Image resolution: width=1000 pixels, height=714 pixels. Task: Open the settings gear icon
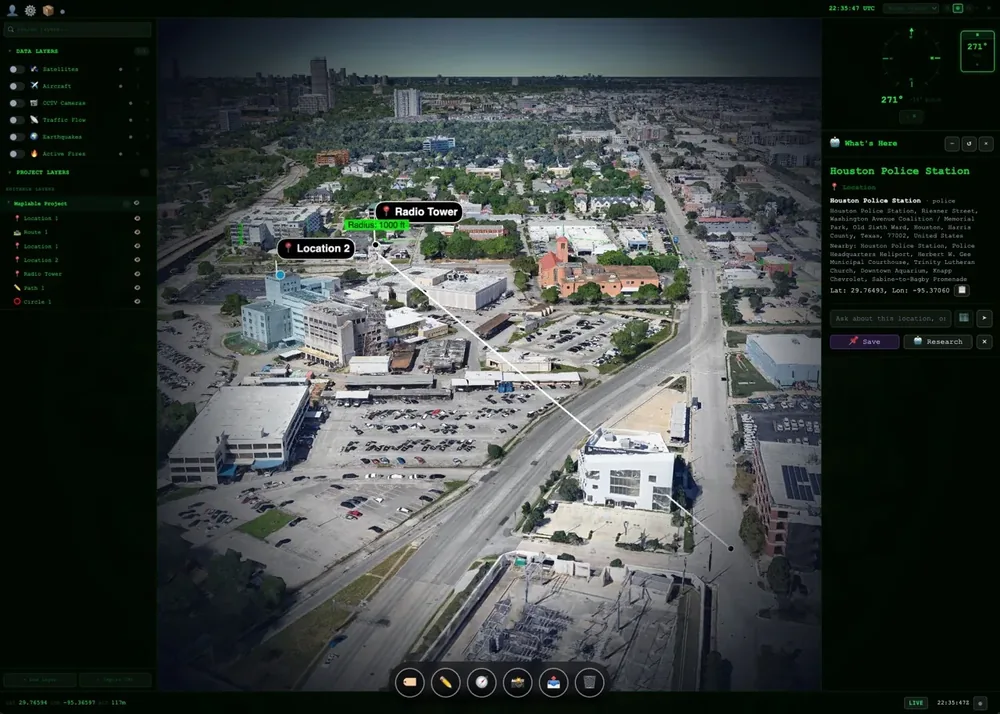pyautogui.click(x=30, y=10)
